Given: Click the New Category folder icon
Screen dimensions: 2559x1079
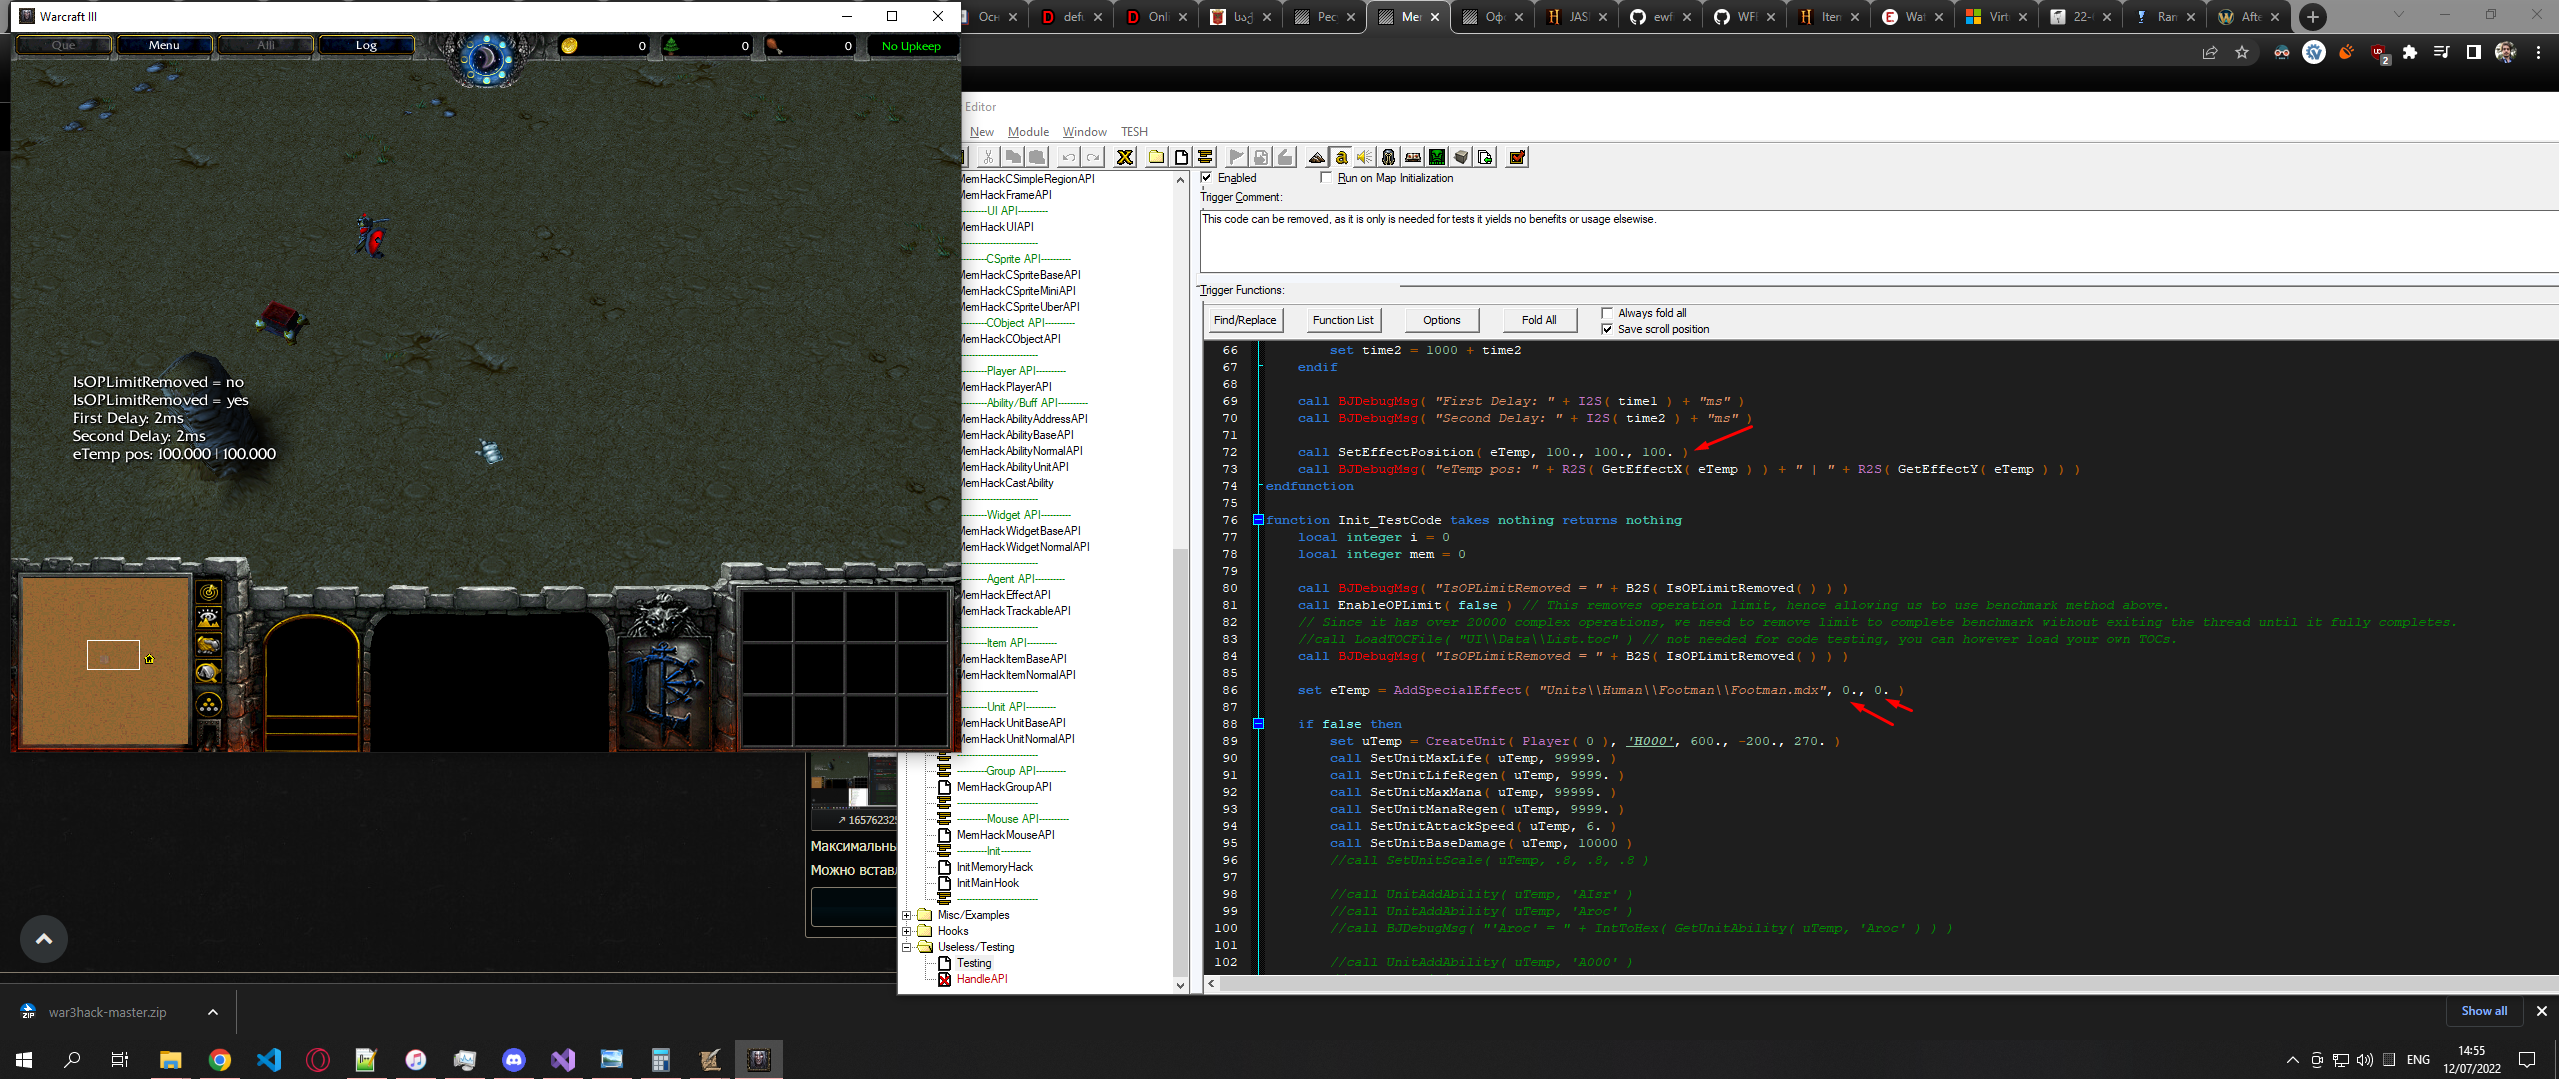Looking at the screenshot, I should [1156, 157].
